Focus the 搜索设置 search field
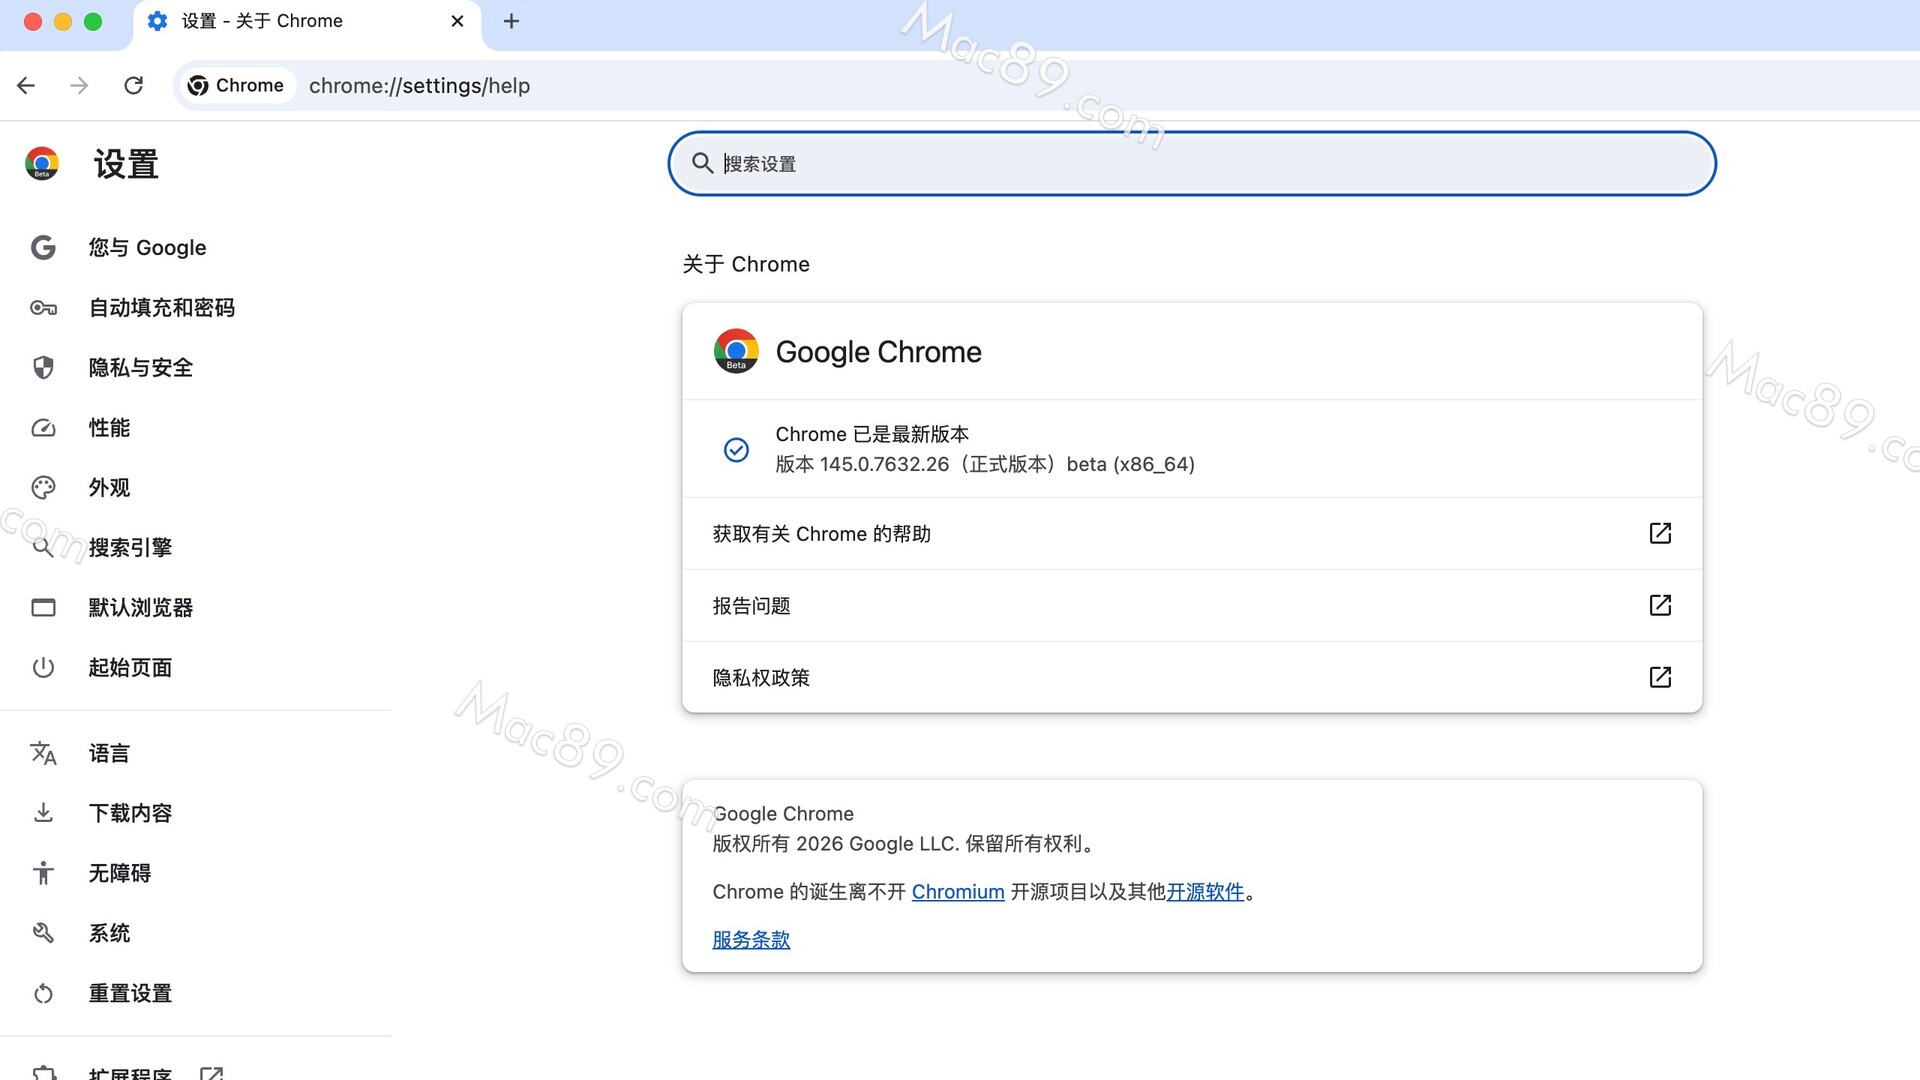Screen dimensions: 1920x1080 [x=1190, y=164]
